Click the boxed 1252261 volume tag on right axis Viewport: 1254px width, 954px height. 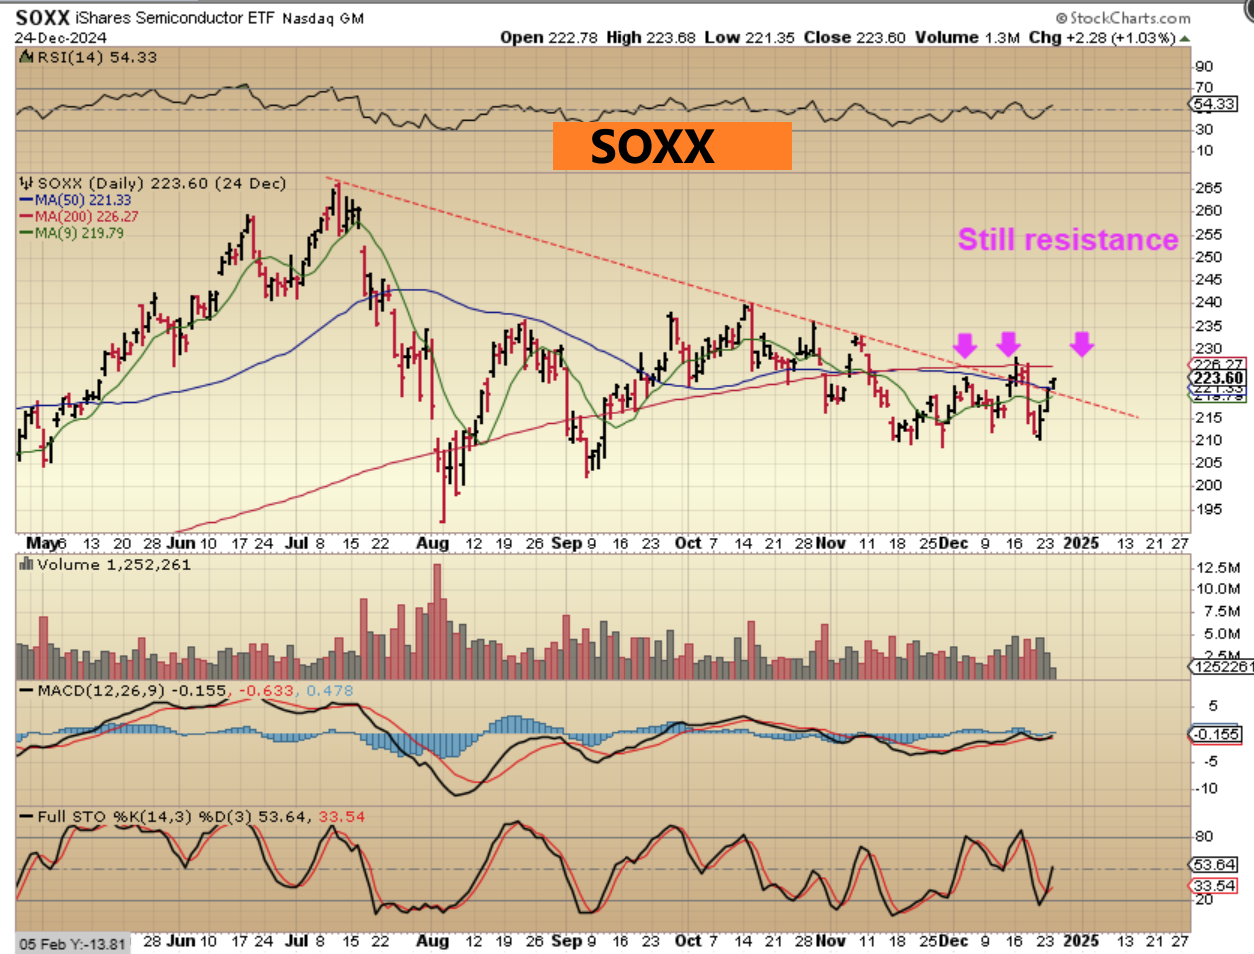click(x=1221, y=666)
